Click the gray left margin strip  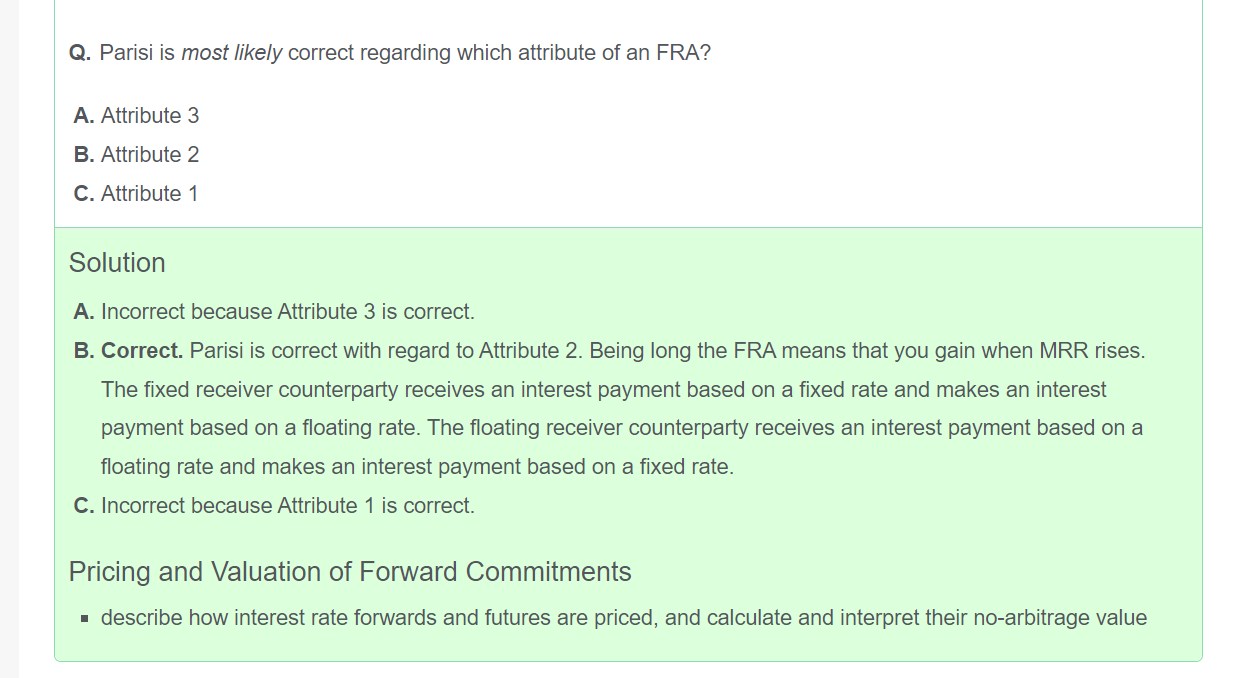coord(9,339)
